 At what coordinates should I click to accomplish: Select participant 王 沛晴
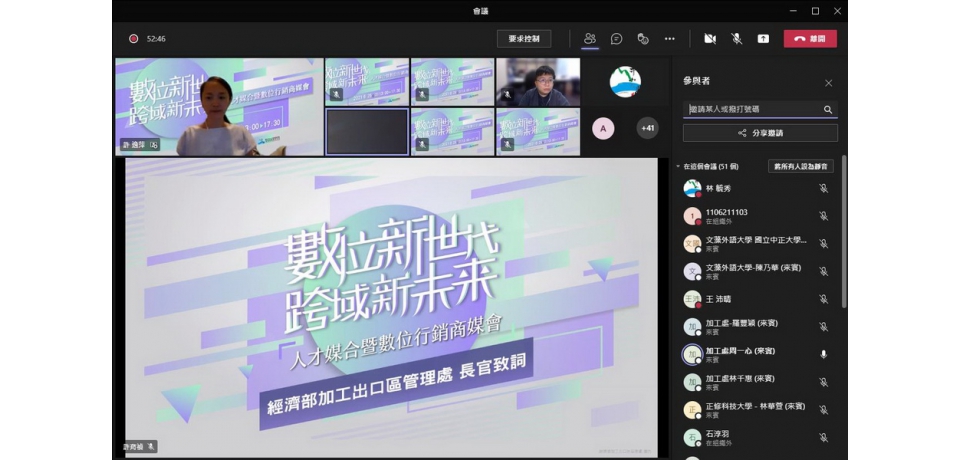pyautogui.click(x=718, y=299)
